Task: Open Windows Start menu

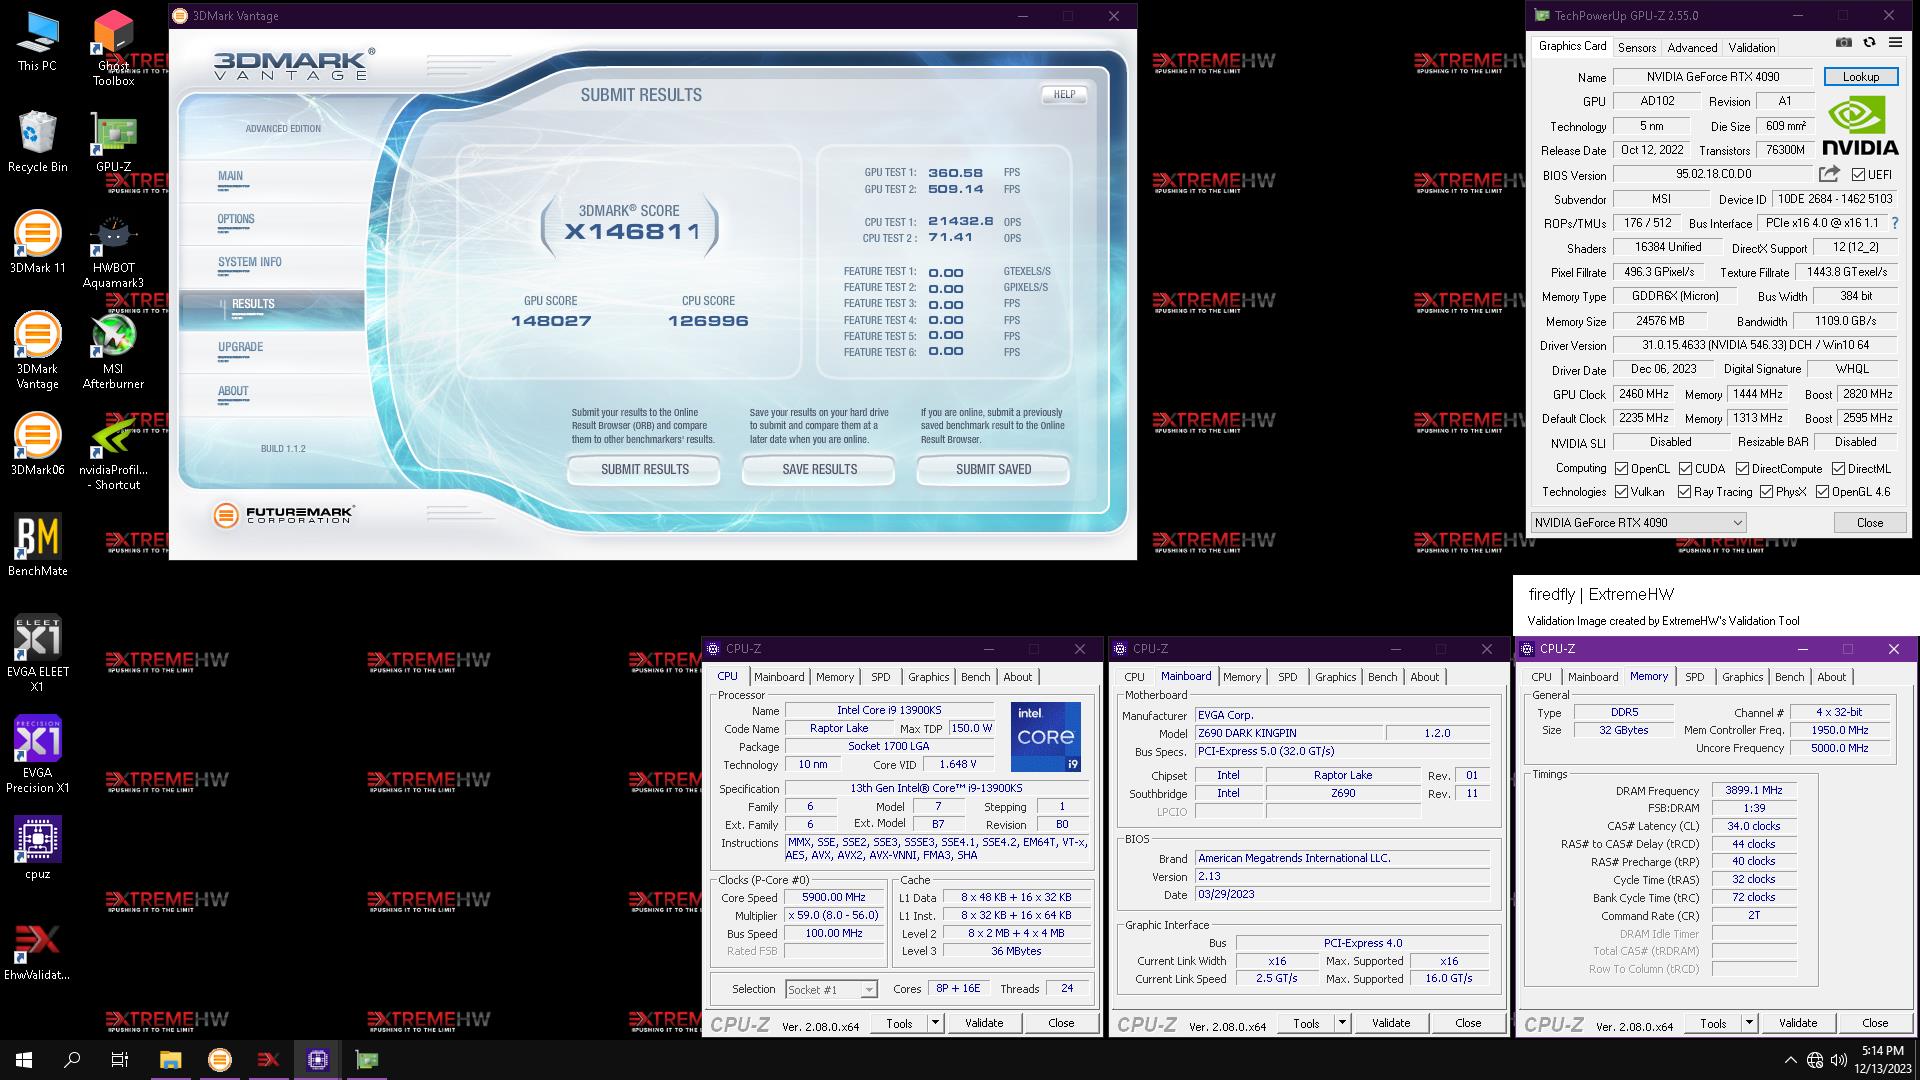Action: tap(24, 1060)
